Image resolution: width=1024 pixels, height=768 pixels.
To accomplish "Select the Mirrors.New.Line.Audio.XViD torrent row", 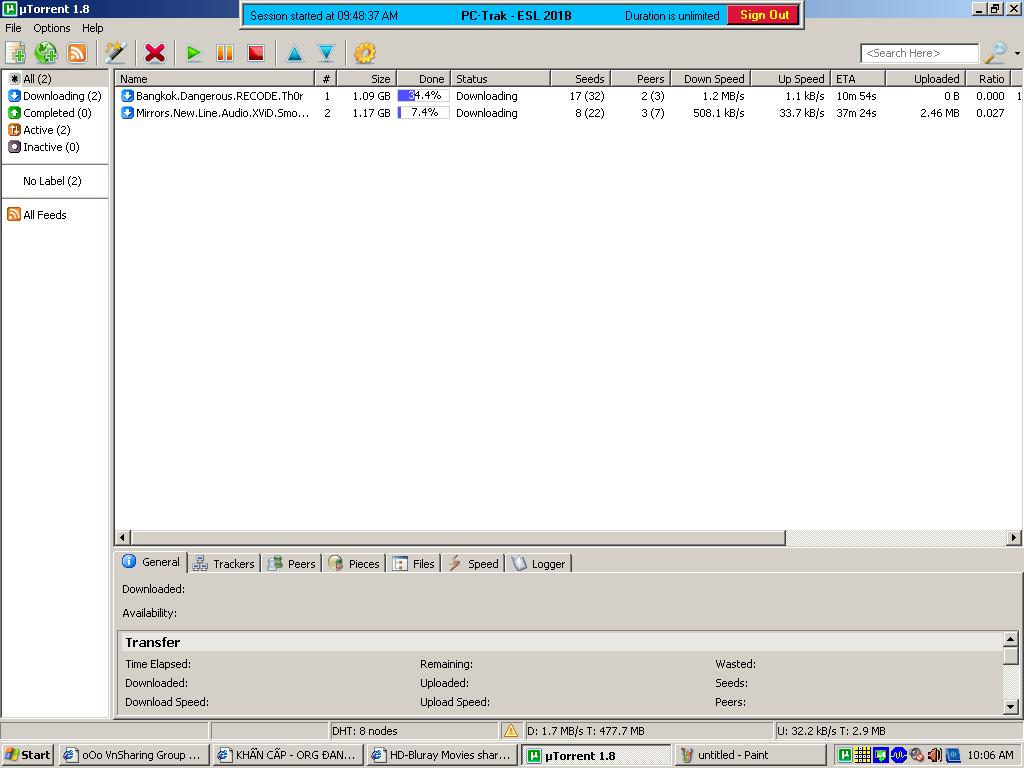I will coord(568,113).
